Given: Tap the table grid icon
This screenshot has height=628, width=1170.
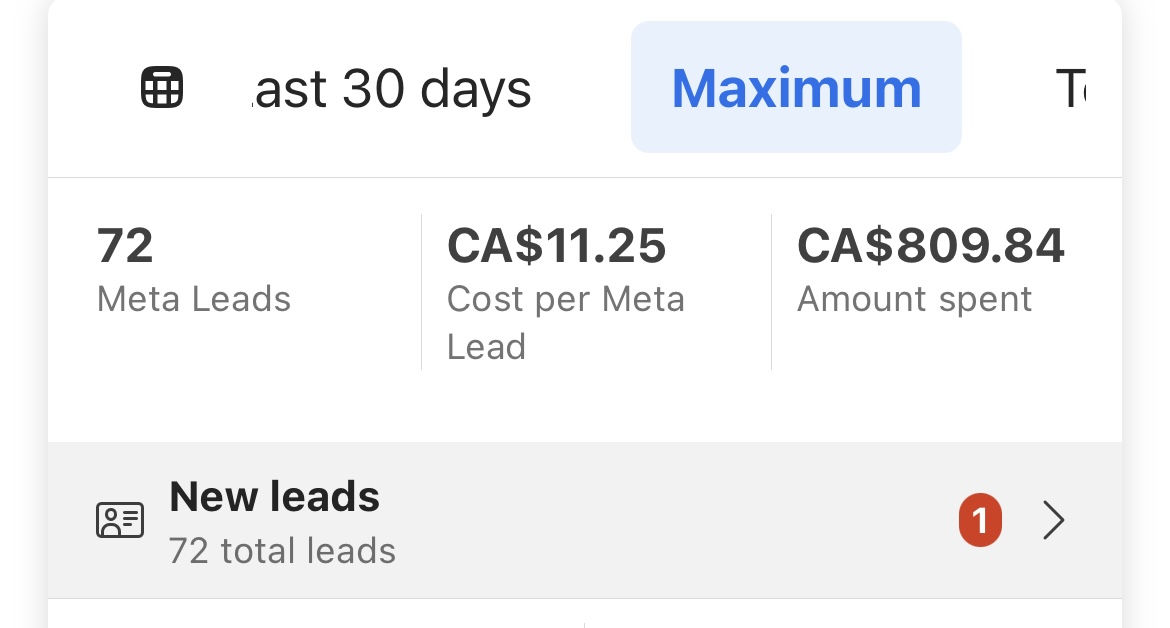Looking at the screenshot, I should pos(161,88).
